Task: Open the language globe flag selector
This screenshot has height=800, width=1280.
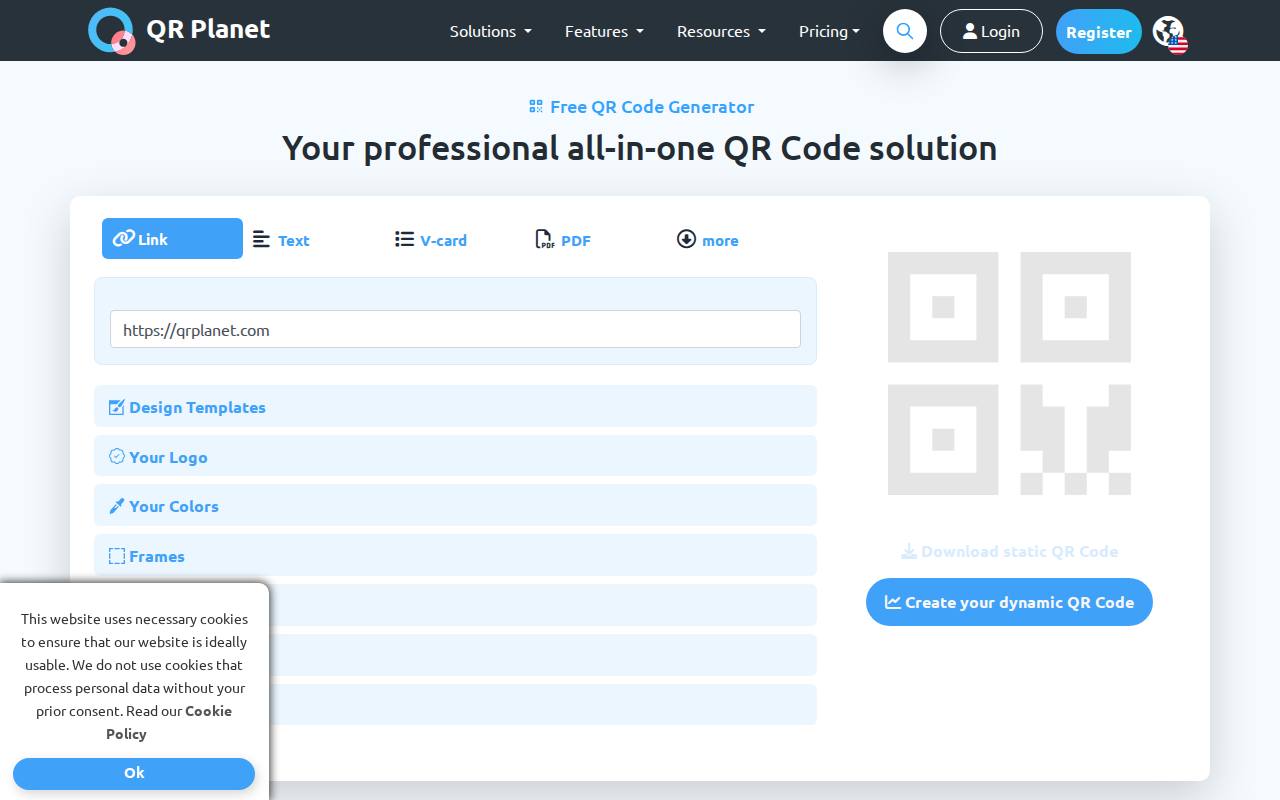Action: tap(1169, 33)
